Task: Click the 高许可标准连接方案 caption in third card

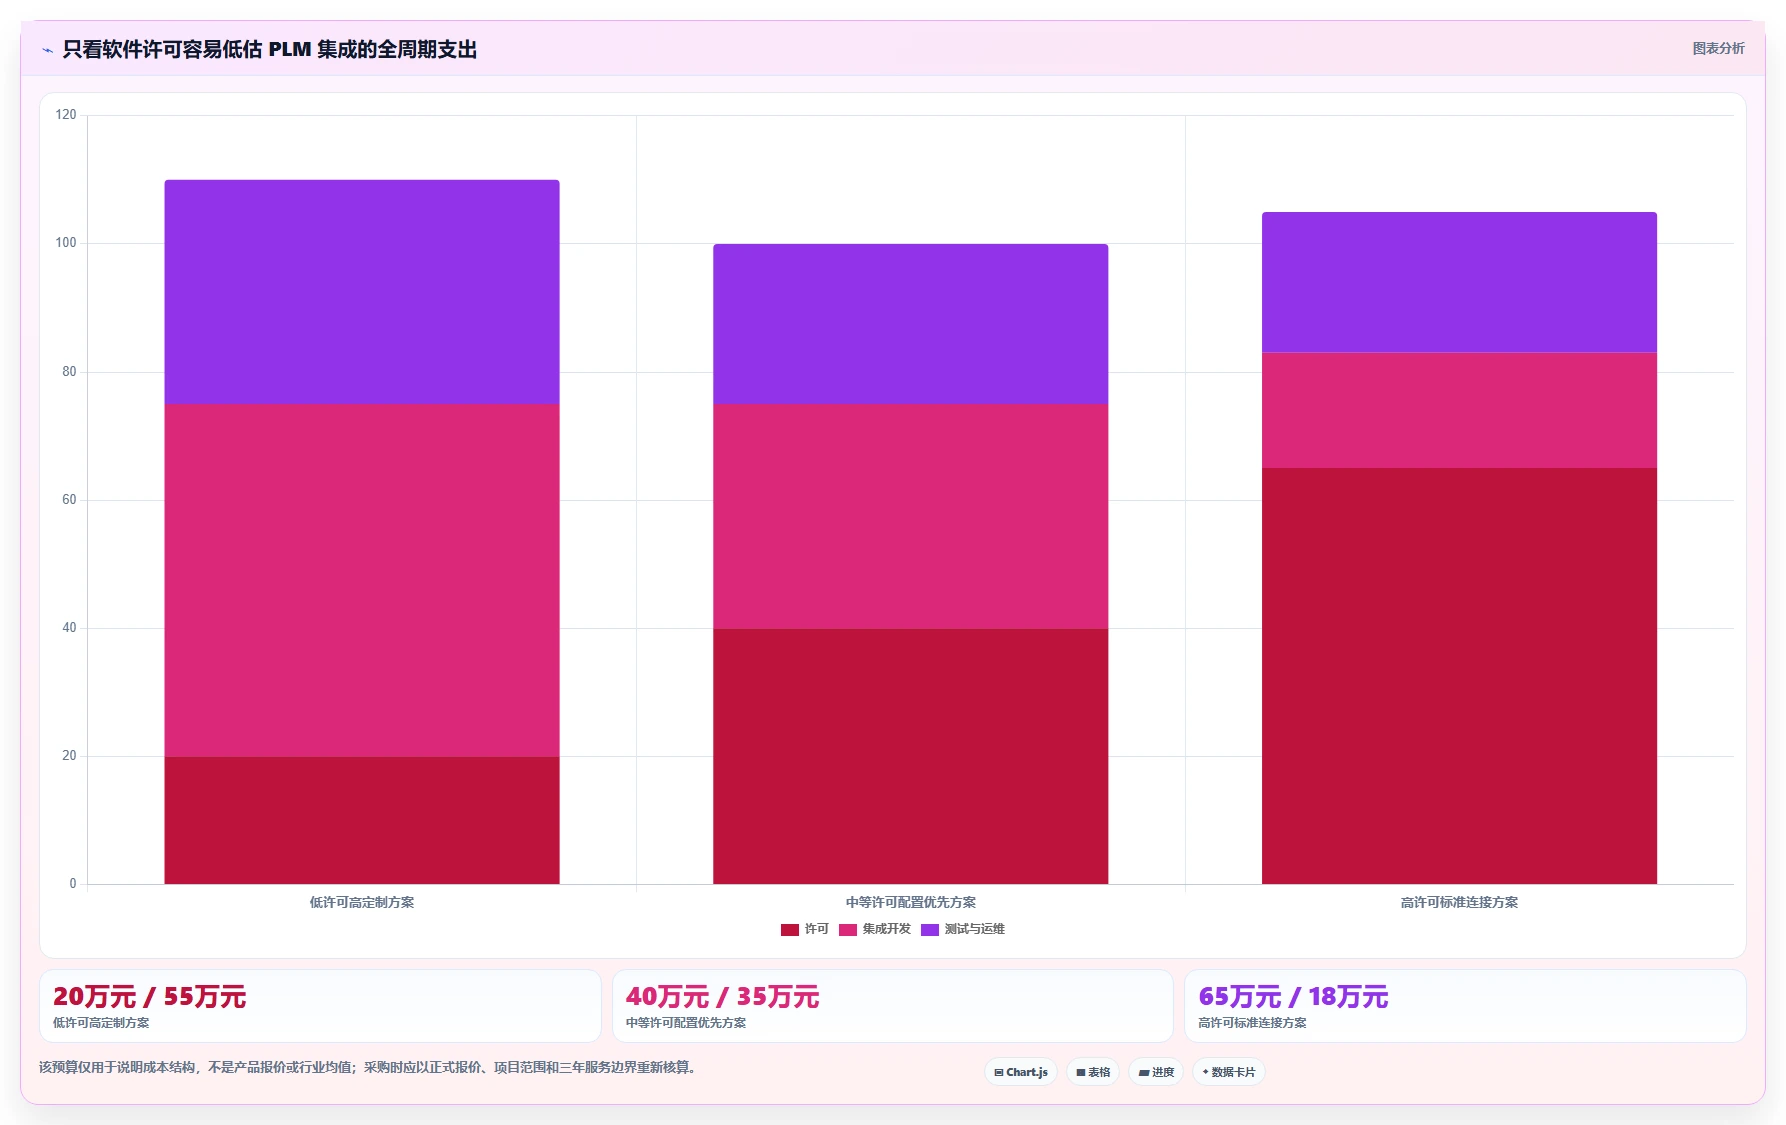Action: (x=1252, y=1023)
